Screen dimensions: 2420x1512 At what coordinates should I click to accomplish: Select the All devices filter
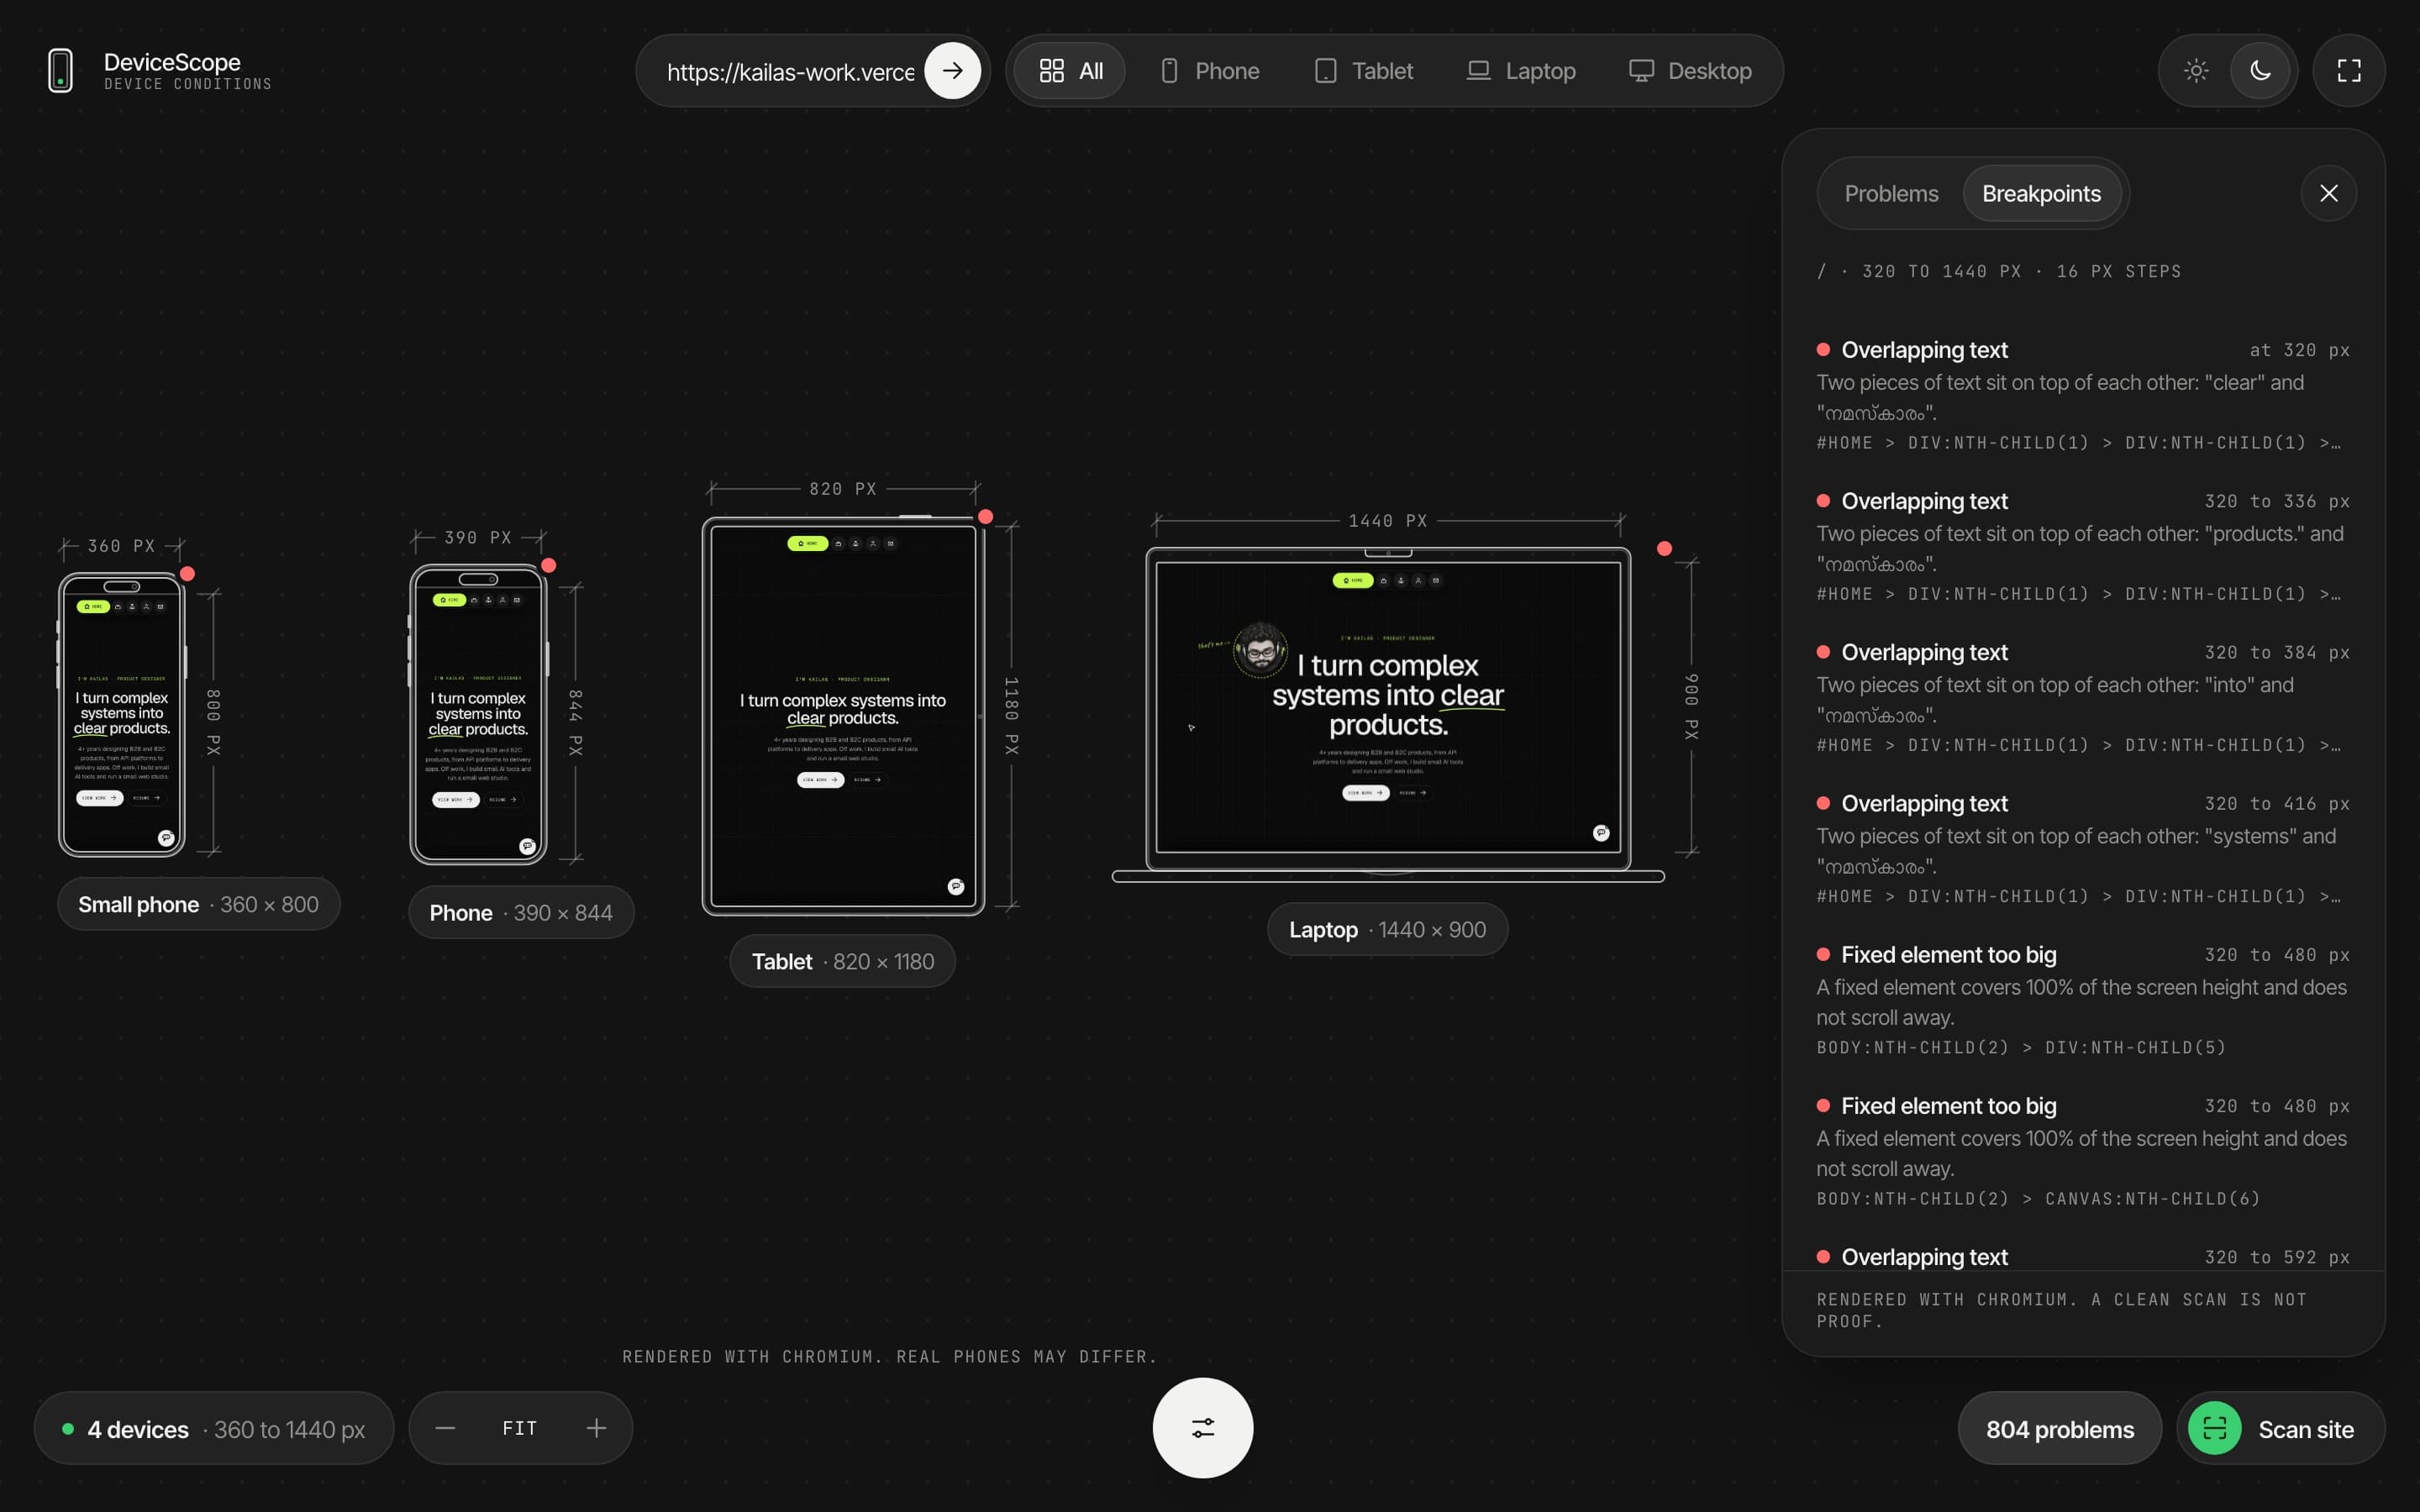coord(1070,71)
